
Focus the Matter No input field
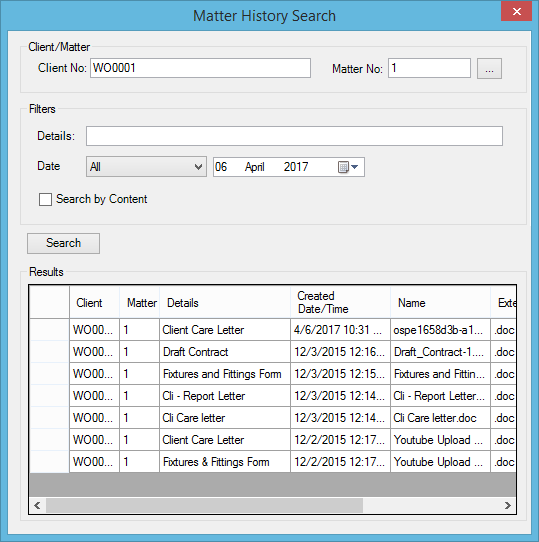[x=429, y=68]
